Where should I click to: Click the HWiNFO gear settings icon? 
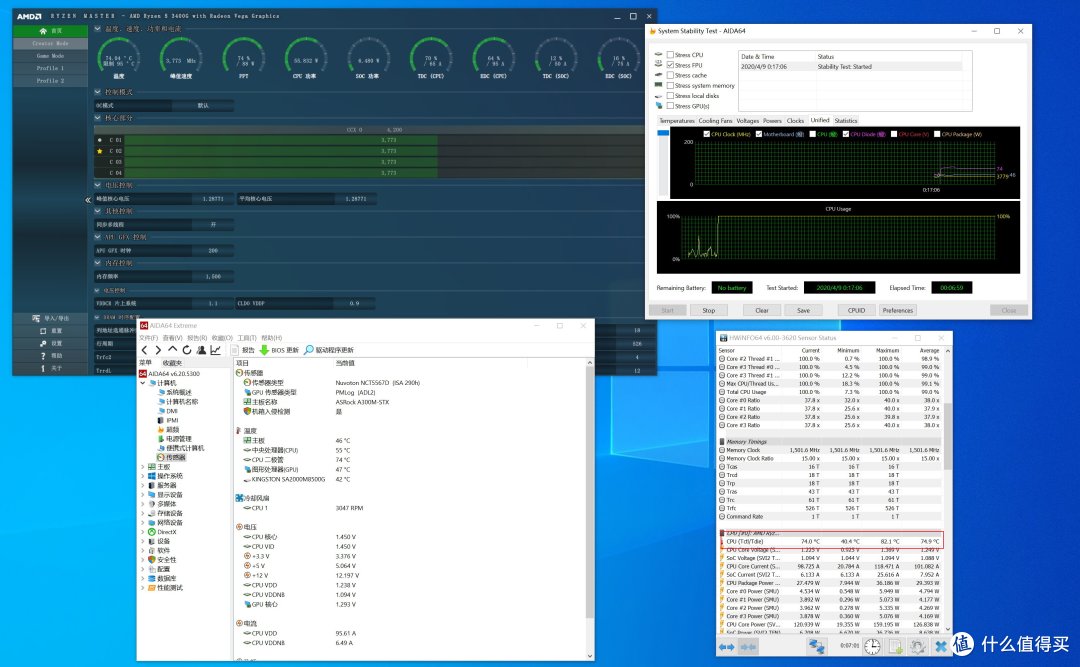pos(917,646)
